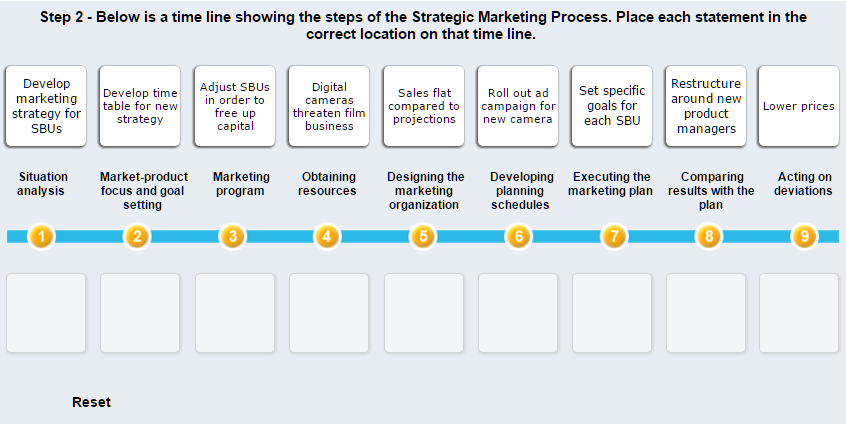
Task: Select timeline marker number 5
Action: point(423,237)
